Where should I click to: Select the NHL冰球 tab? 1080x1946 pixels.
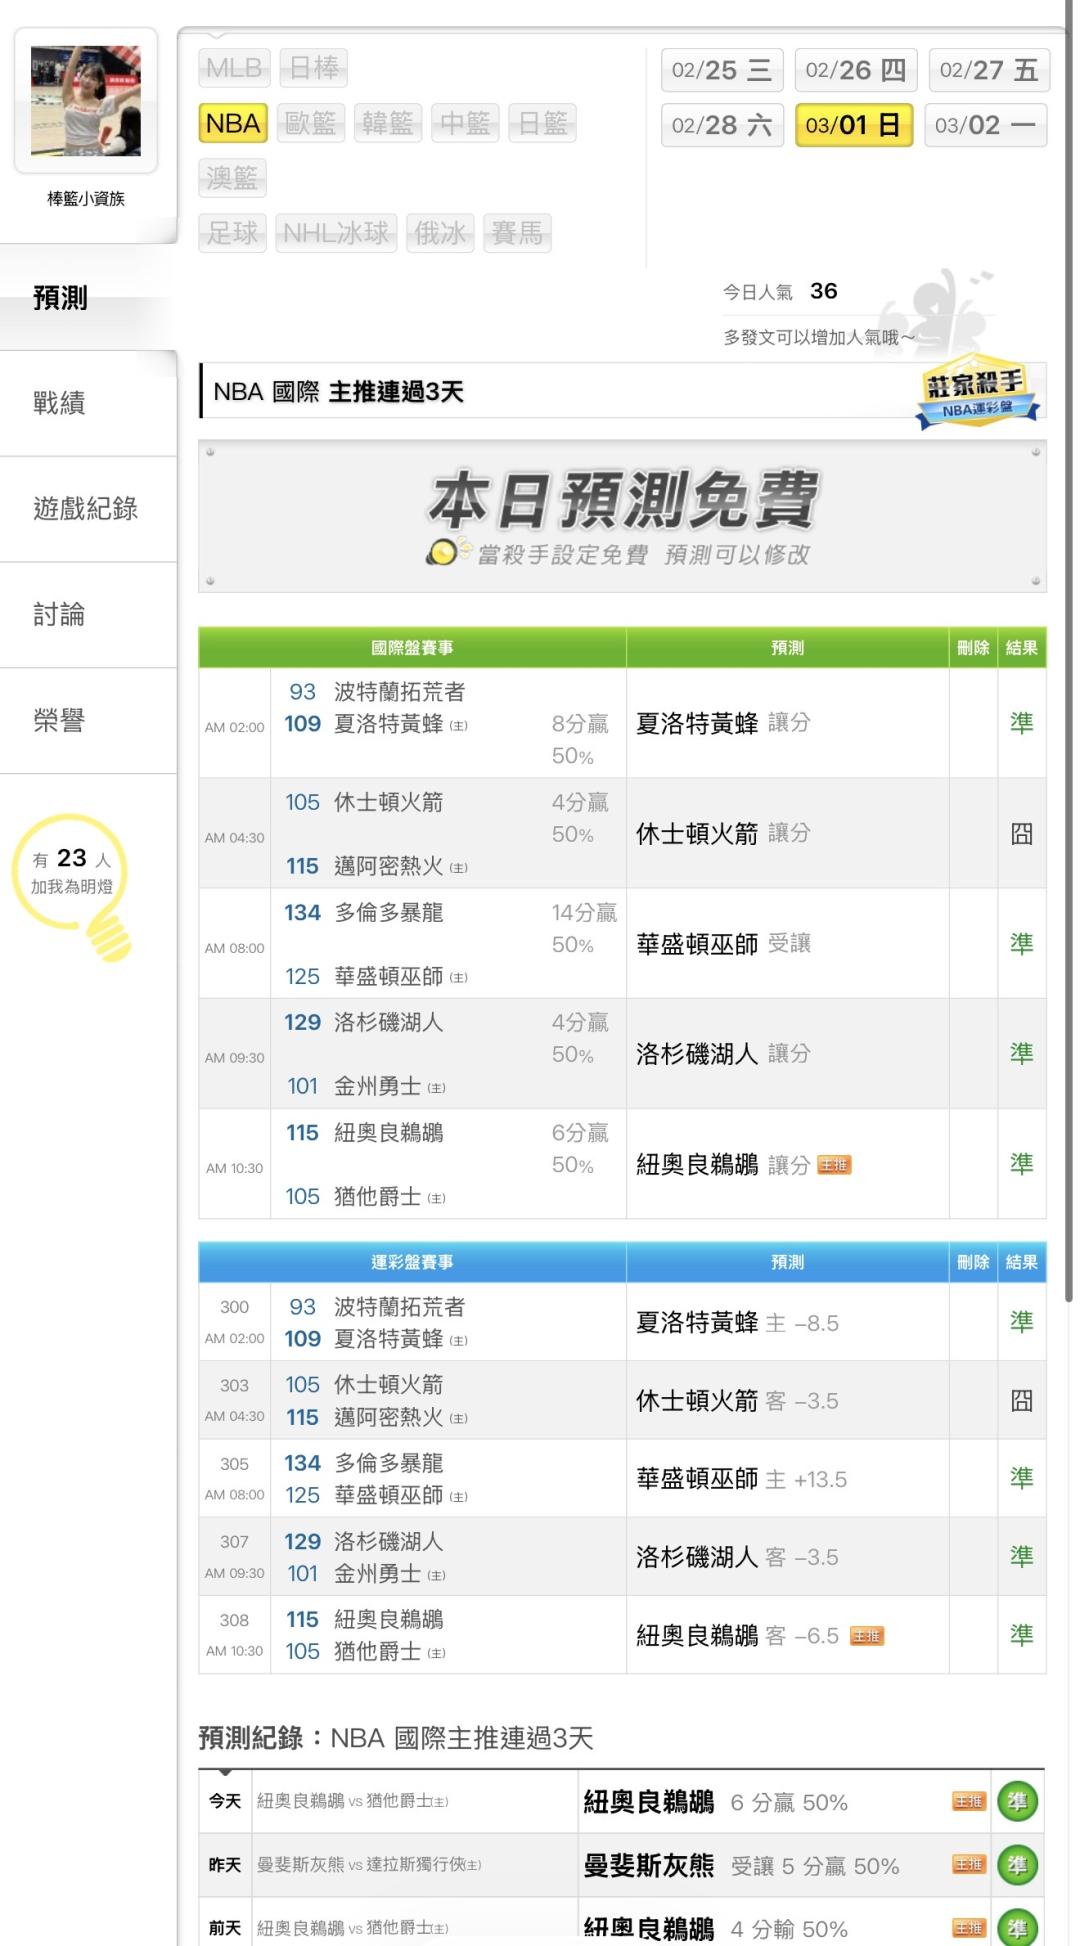click(x=336, y=233)
